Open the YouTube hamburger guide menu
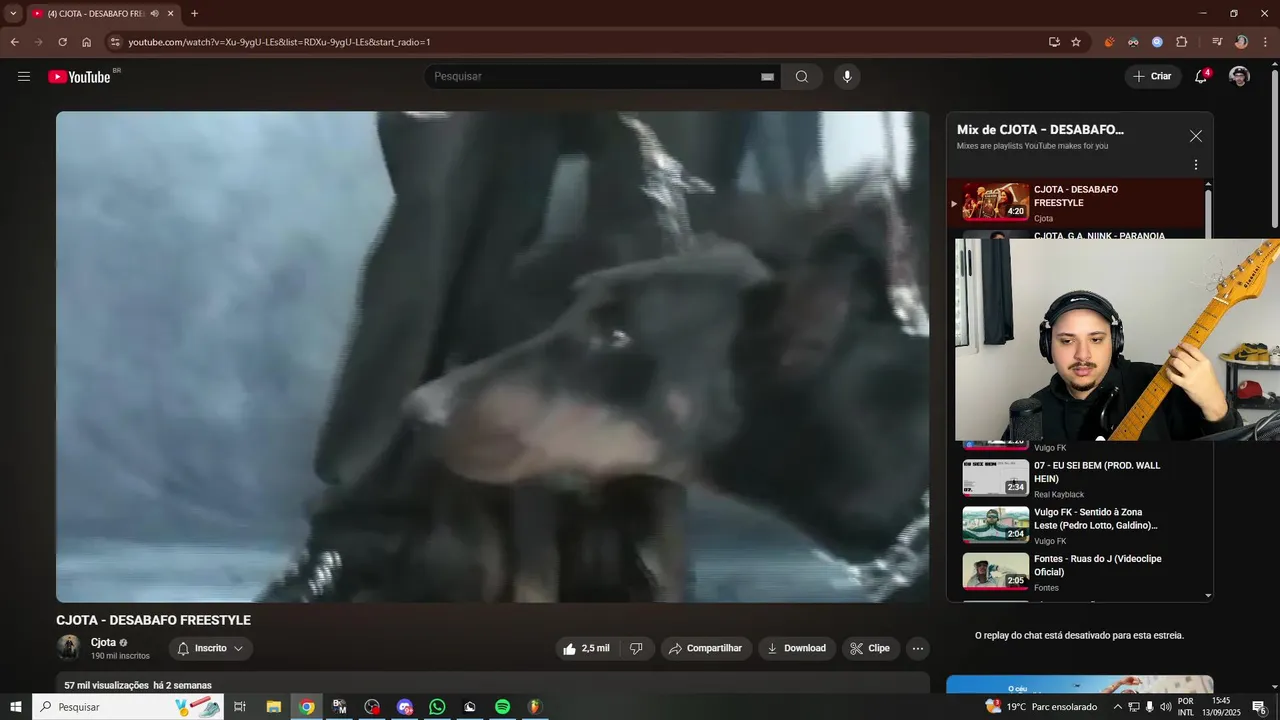The image size is (1280, 720). click(x=24, y=77)
